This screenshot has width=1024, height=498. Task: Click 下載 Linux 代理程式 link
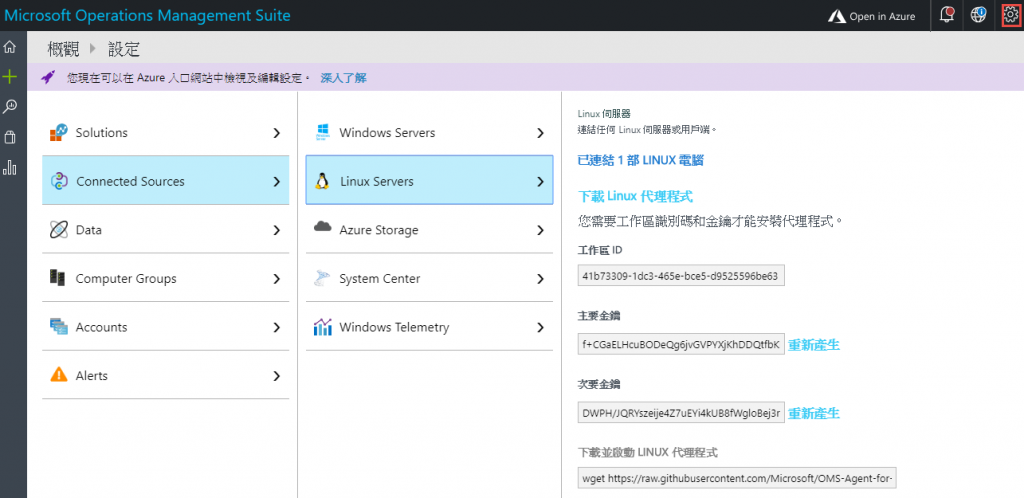coord(635,196)
